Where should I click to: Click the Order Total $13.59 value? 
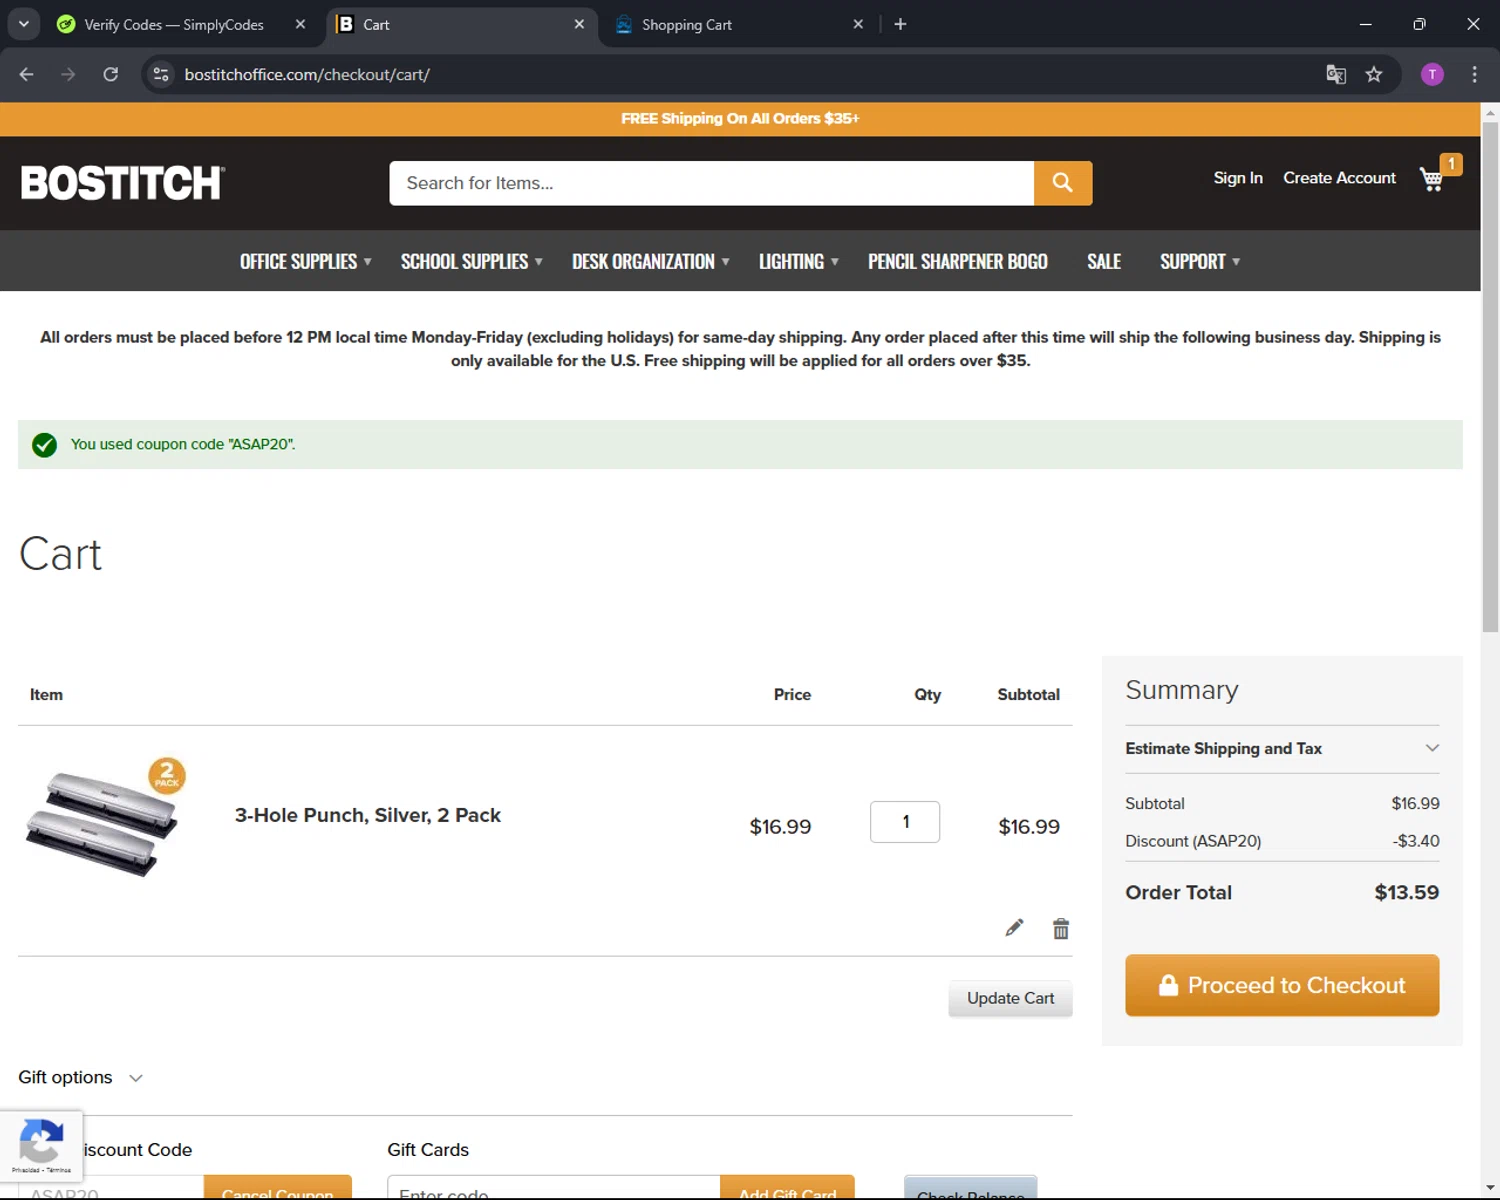pos(1406,892)
